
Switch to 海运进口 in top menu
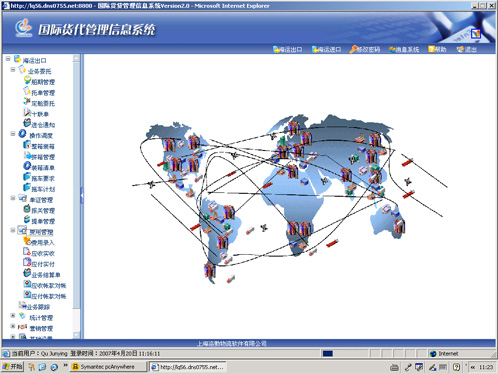(x=326, y=50)
